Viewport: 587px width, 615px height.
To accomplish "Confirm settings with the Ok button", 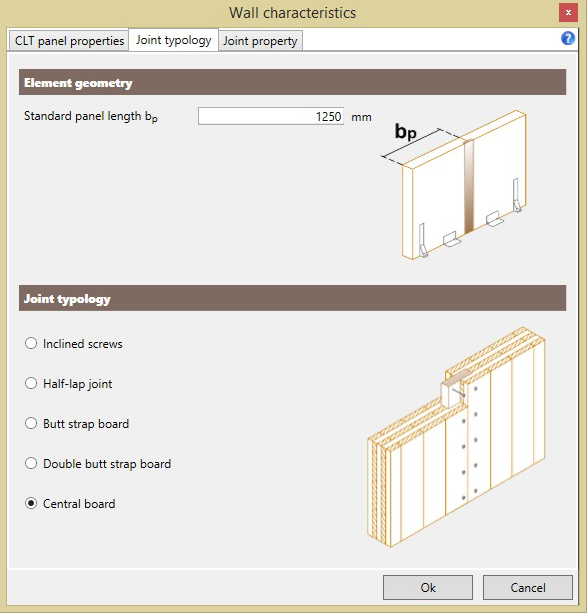I will pyautogui.click(x=428, y=588).
